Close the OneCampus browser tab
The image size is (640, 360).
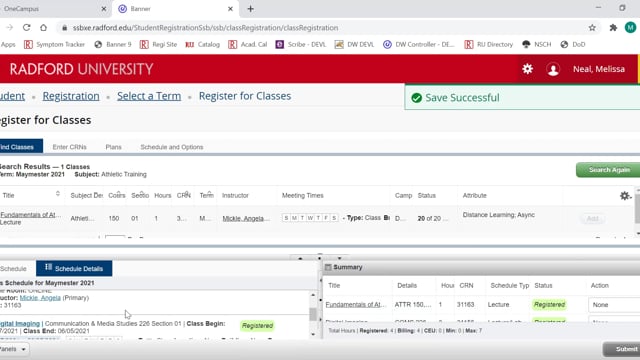coord(104,9)
